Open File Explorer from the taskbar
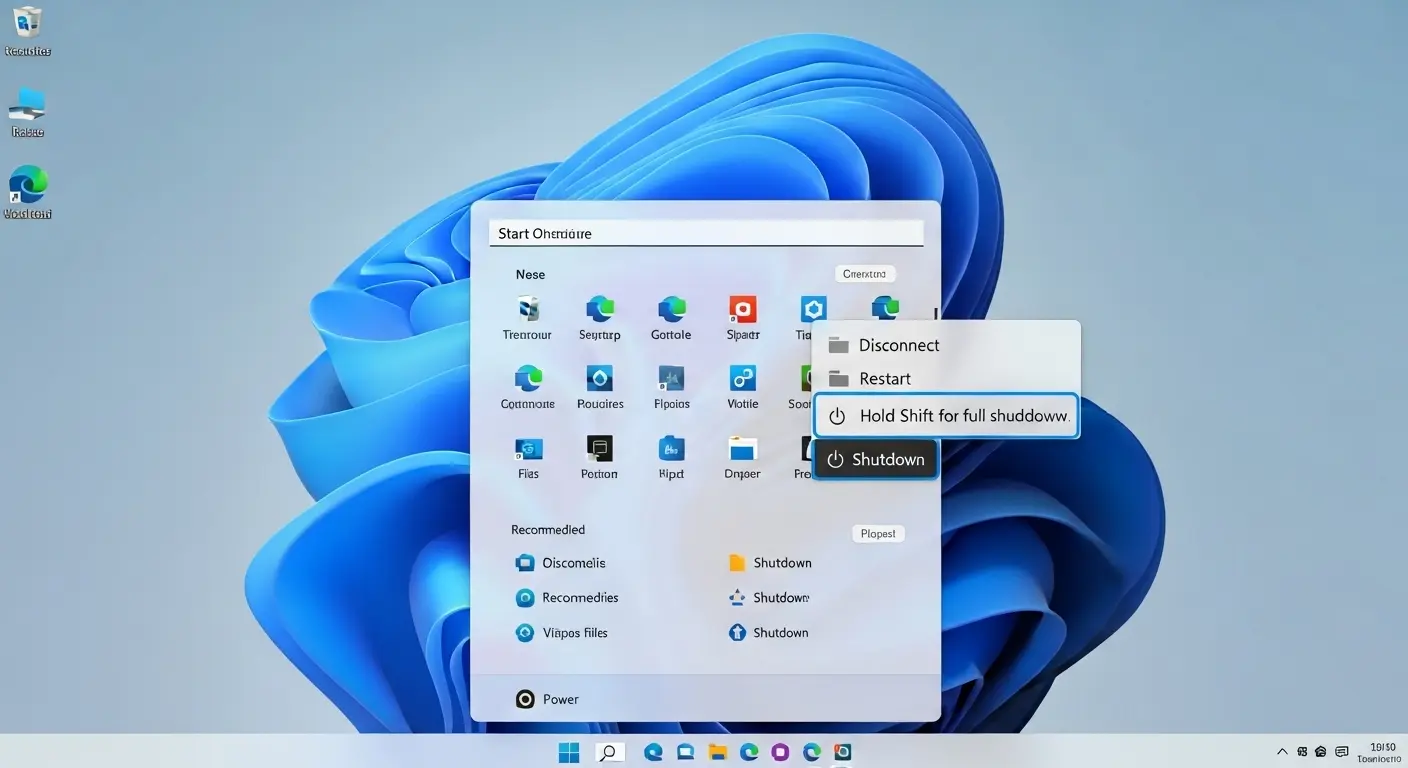This screenshot has height=768, width=1408. (717, 752)
